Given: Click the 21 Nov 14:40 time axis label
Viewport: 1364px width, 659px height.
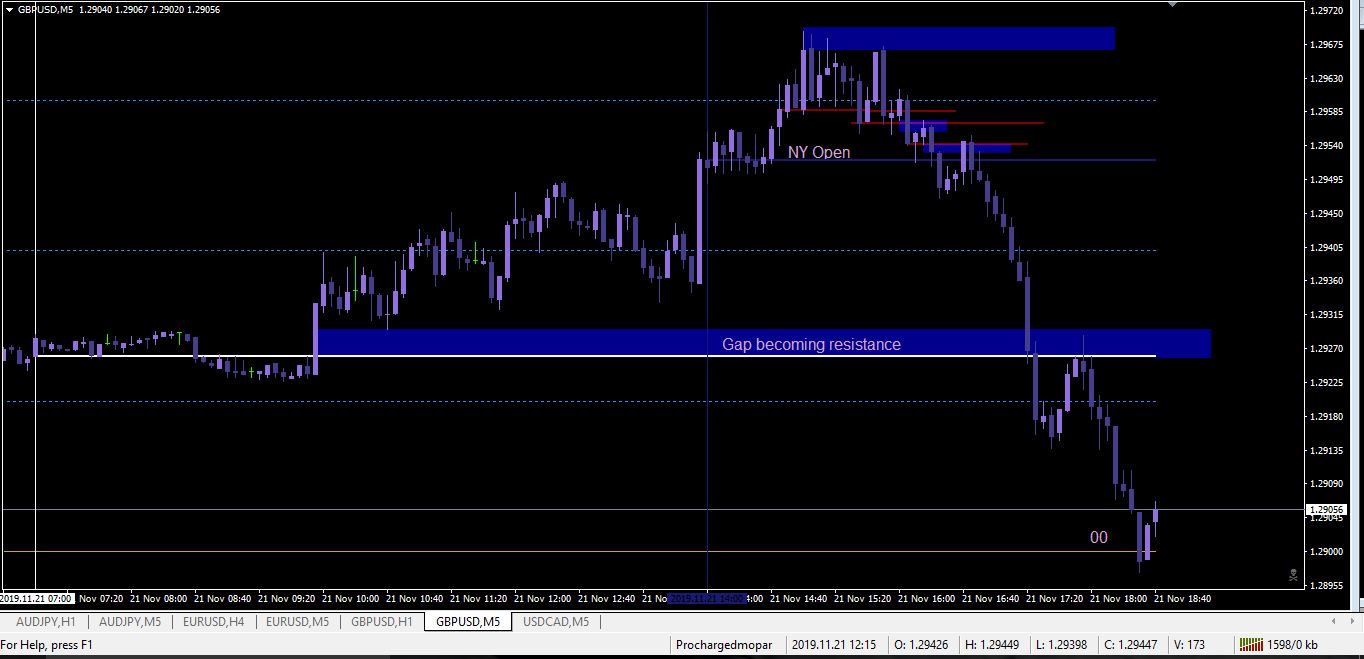Looking at the screenshot, I should (x=799, y=598).
